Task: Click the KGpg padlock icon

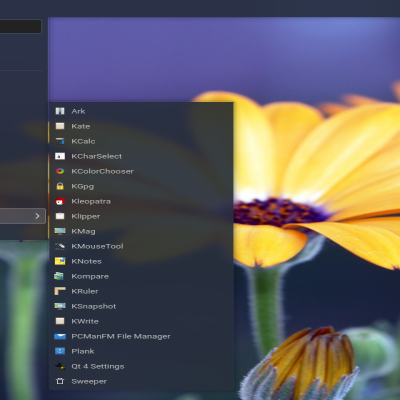Action: click(x=60, y=186)
